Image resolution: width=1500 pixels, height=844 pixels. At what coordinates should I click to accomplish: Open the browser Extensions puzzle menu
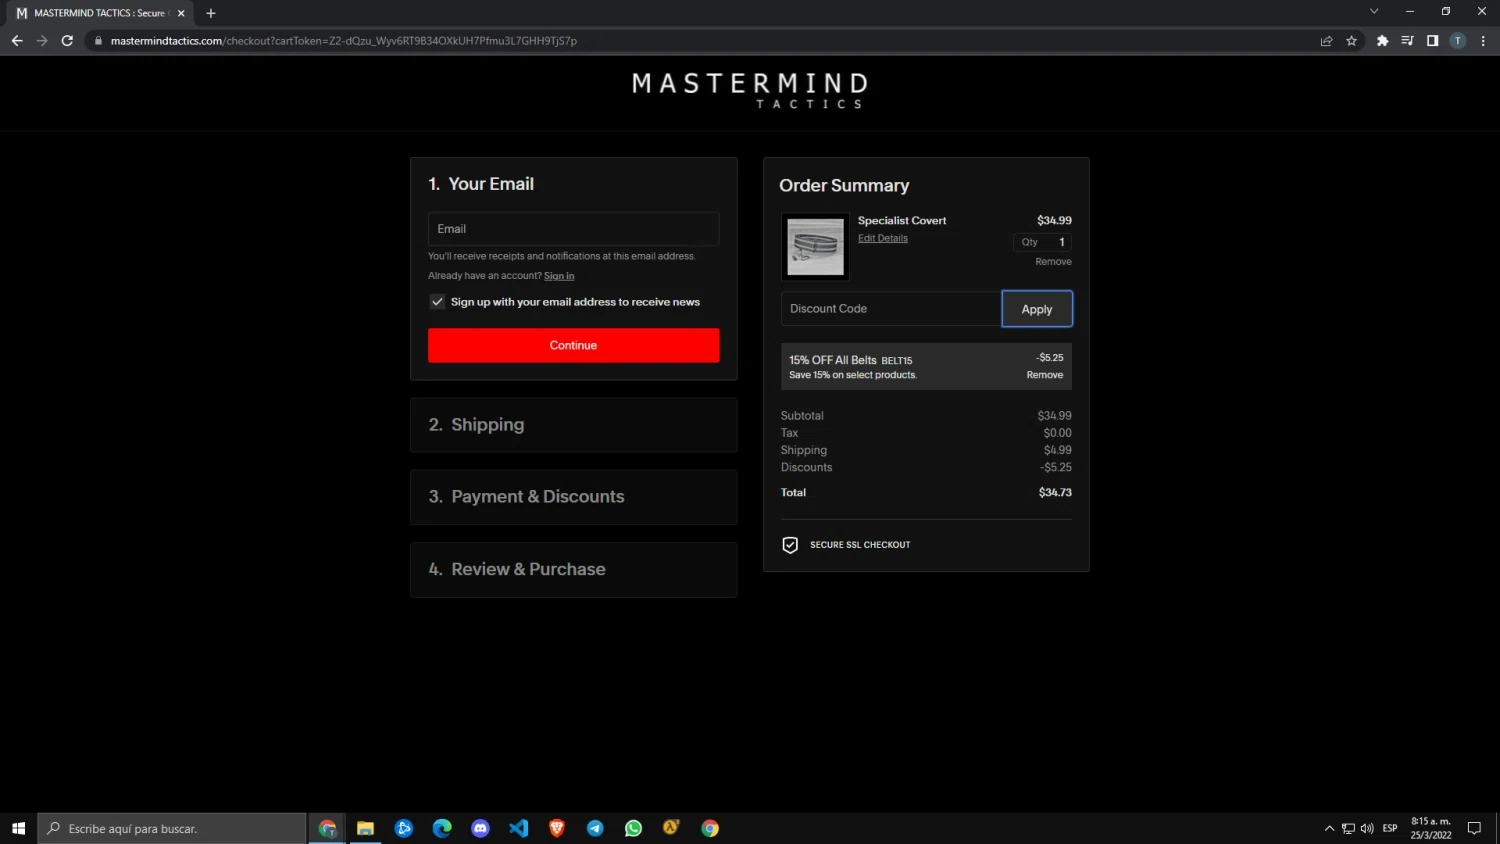tap(1382, 41)
